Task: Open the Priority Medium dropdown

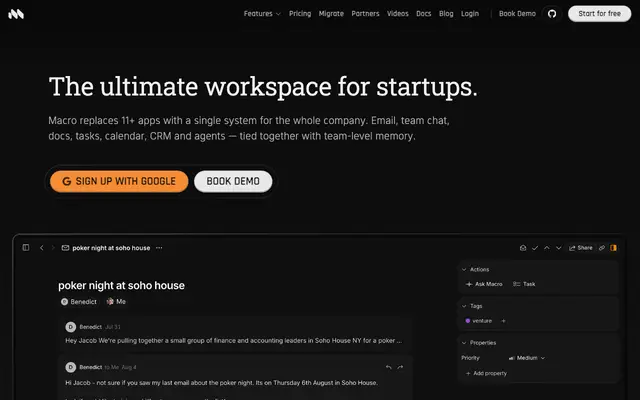Action: [x=527, y=358]
